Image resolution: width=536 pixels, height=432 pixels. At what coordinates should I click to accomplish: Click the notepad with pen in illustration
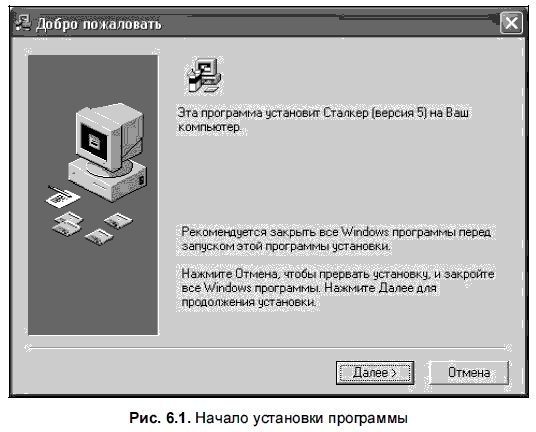62,195
